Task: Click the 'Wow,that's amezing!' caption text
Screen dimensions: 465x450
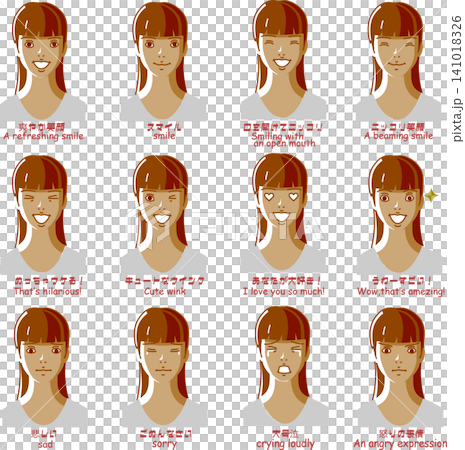Action: click(401, 292)
